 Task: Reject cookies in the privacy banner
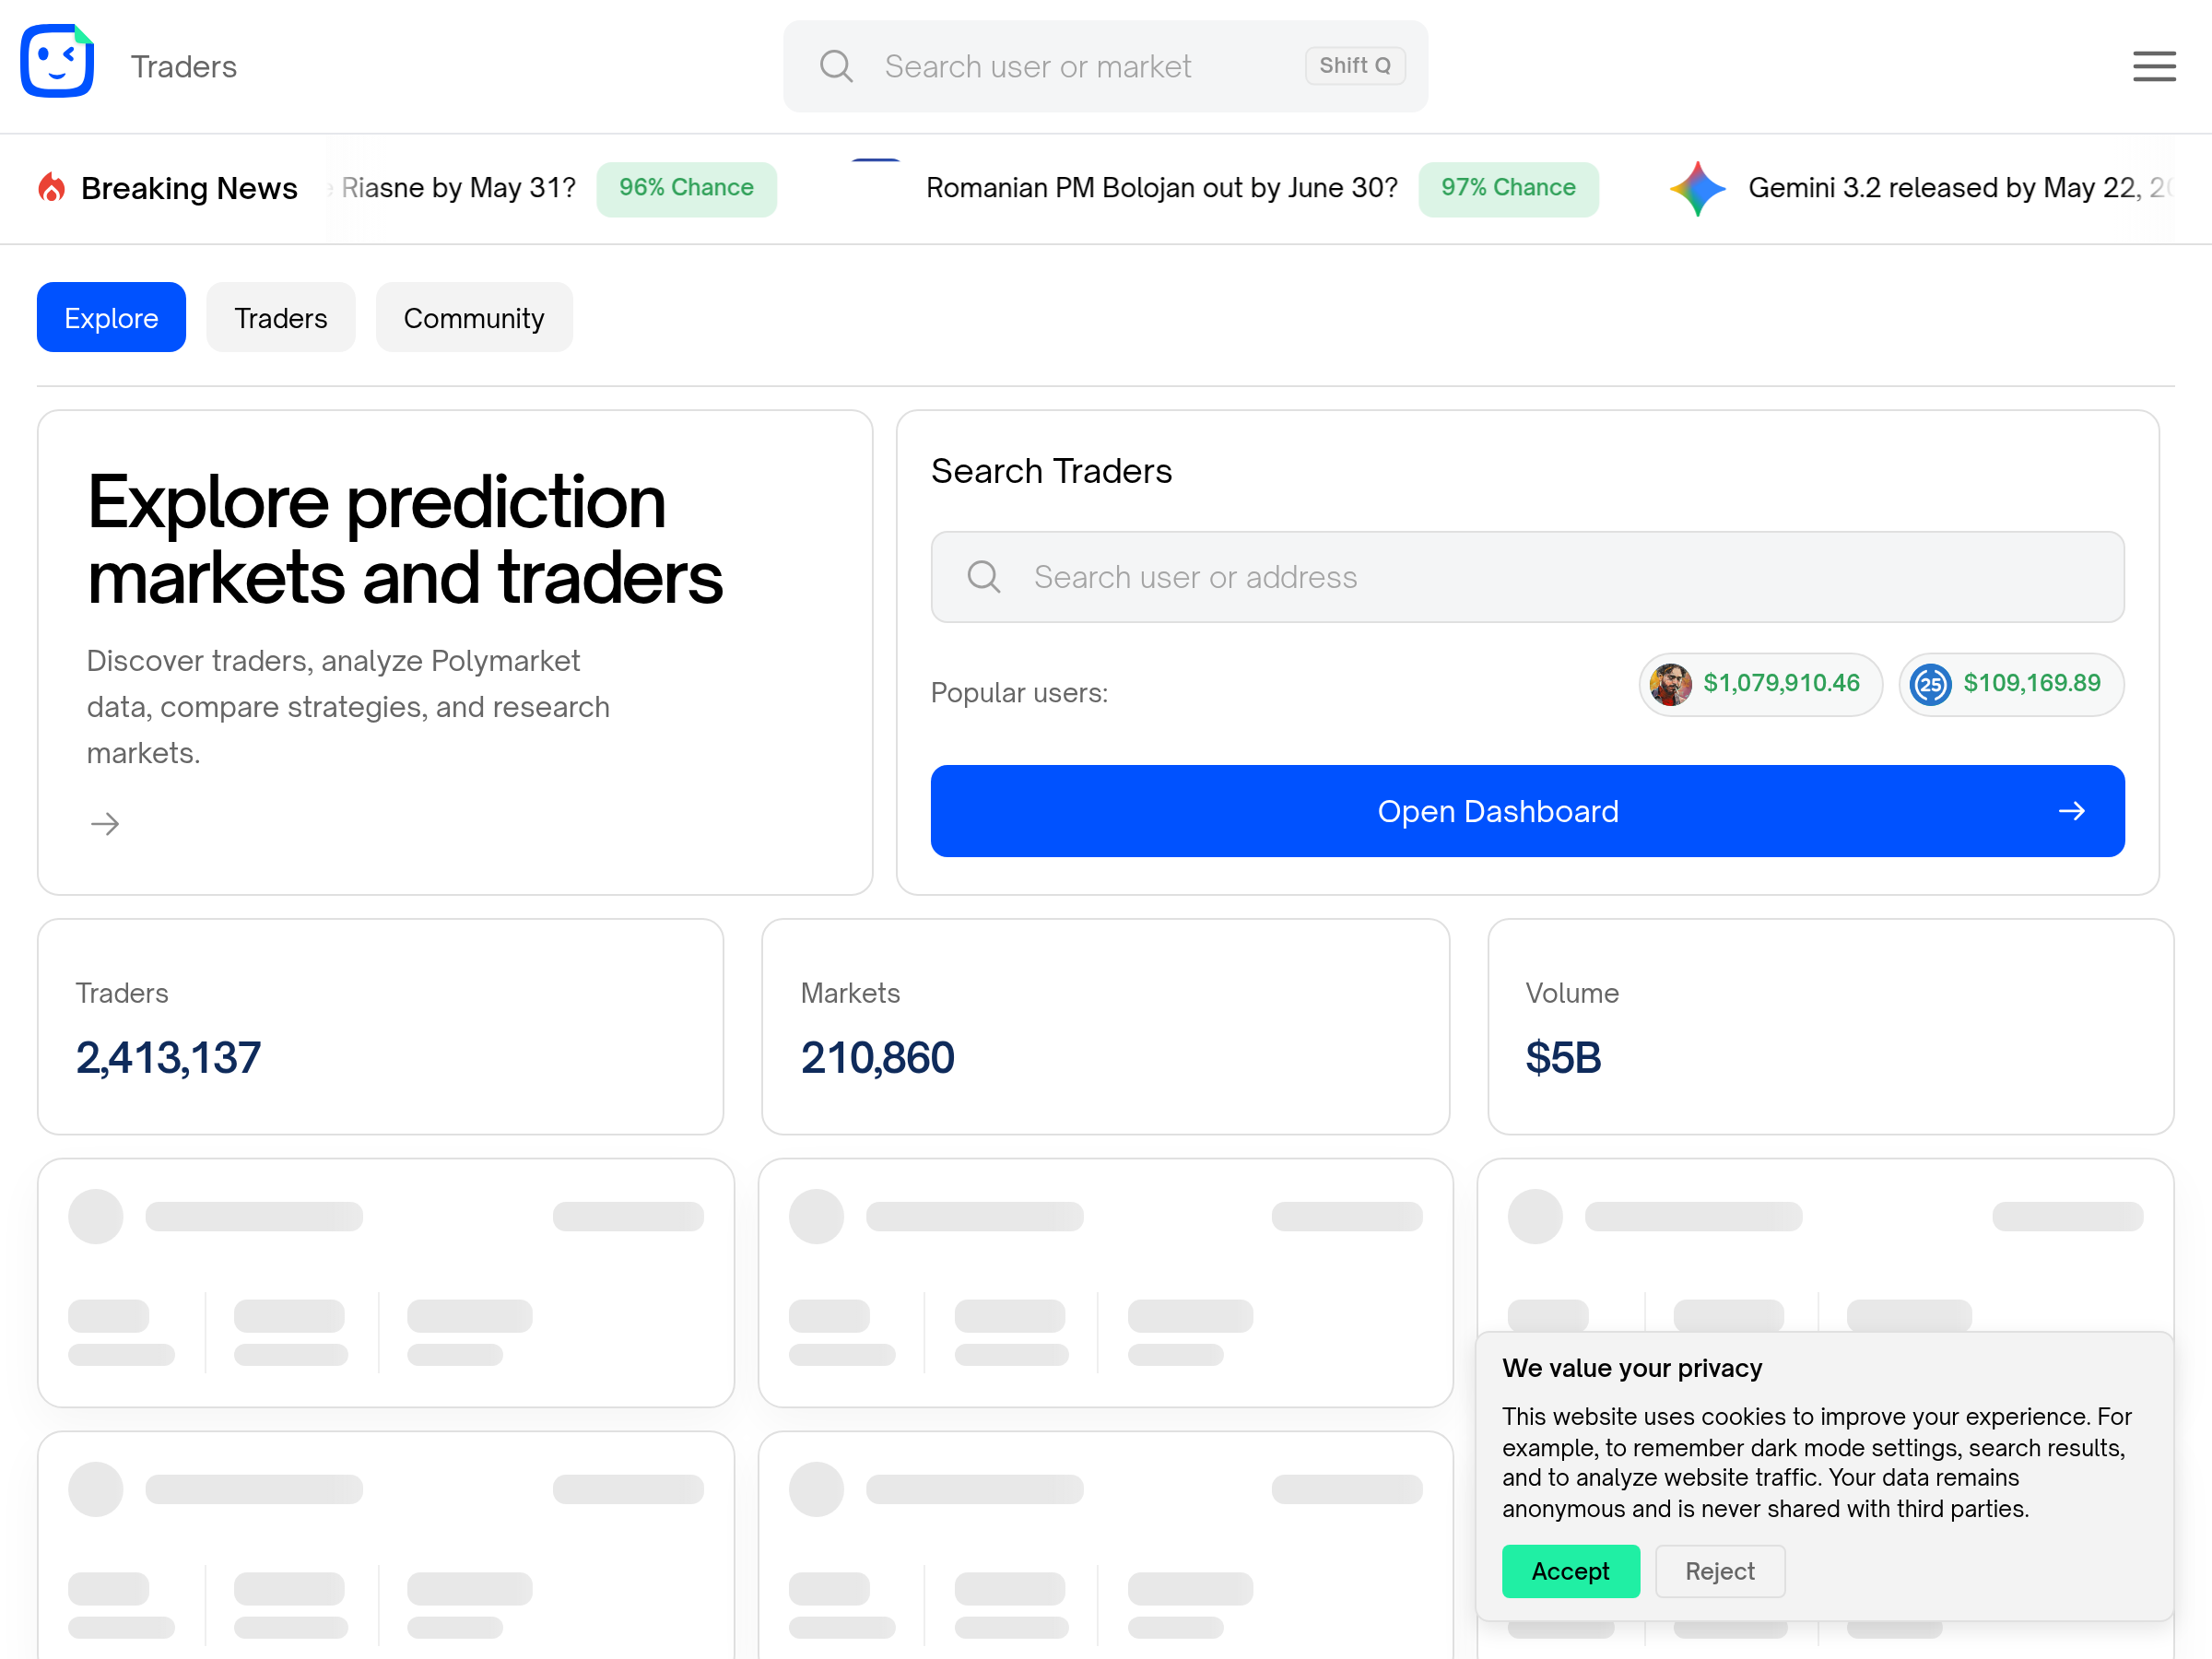pos(1719,1570)
